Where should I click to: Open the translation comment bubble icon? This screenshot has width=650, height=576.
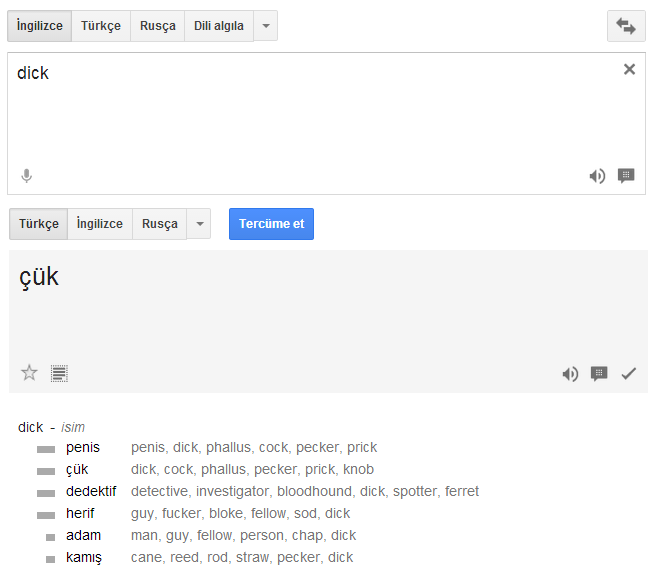click(x=599, y=374)
